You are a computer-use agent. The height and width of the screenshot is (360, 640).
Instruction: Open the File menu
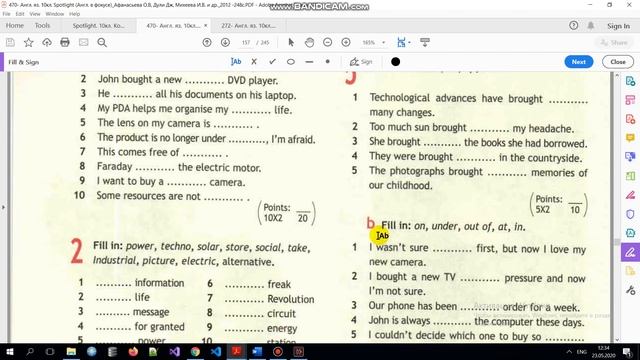click(x=6, y=14)
